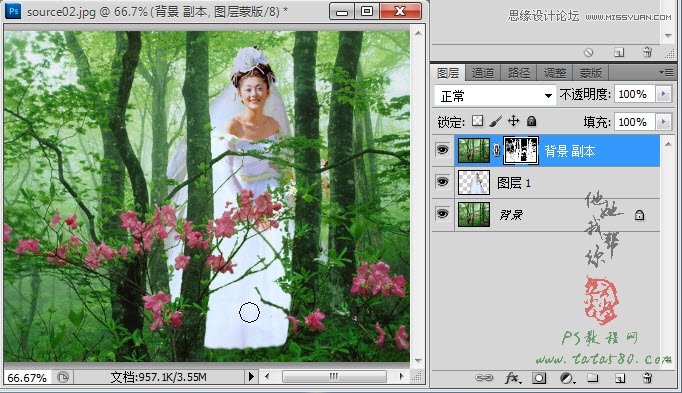Click the 填充 100% value field

634,122
